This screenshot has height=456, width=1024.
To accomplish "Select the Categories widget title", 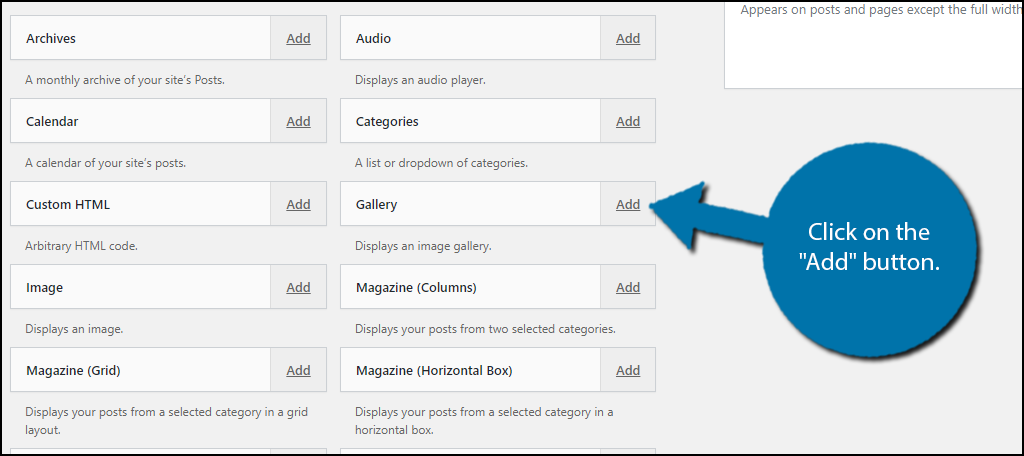I will [x=387, y=122].
